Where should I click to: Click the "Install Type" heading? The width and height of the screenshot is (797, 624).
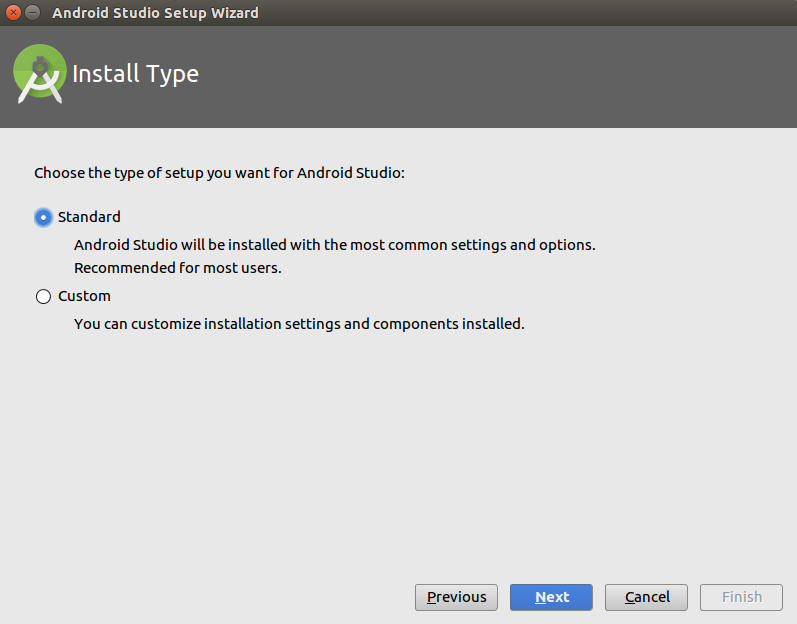135,74
